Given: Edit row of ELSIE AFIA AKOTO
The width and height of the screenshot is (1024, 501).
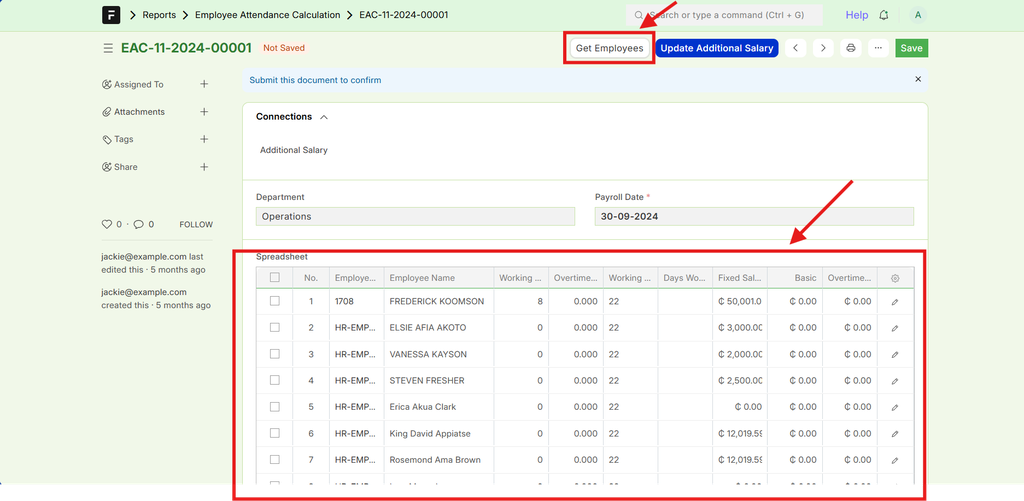Looking at the screenshot, I should click(895, 328).
